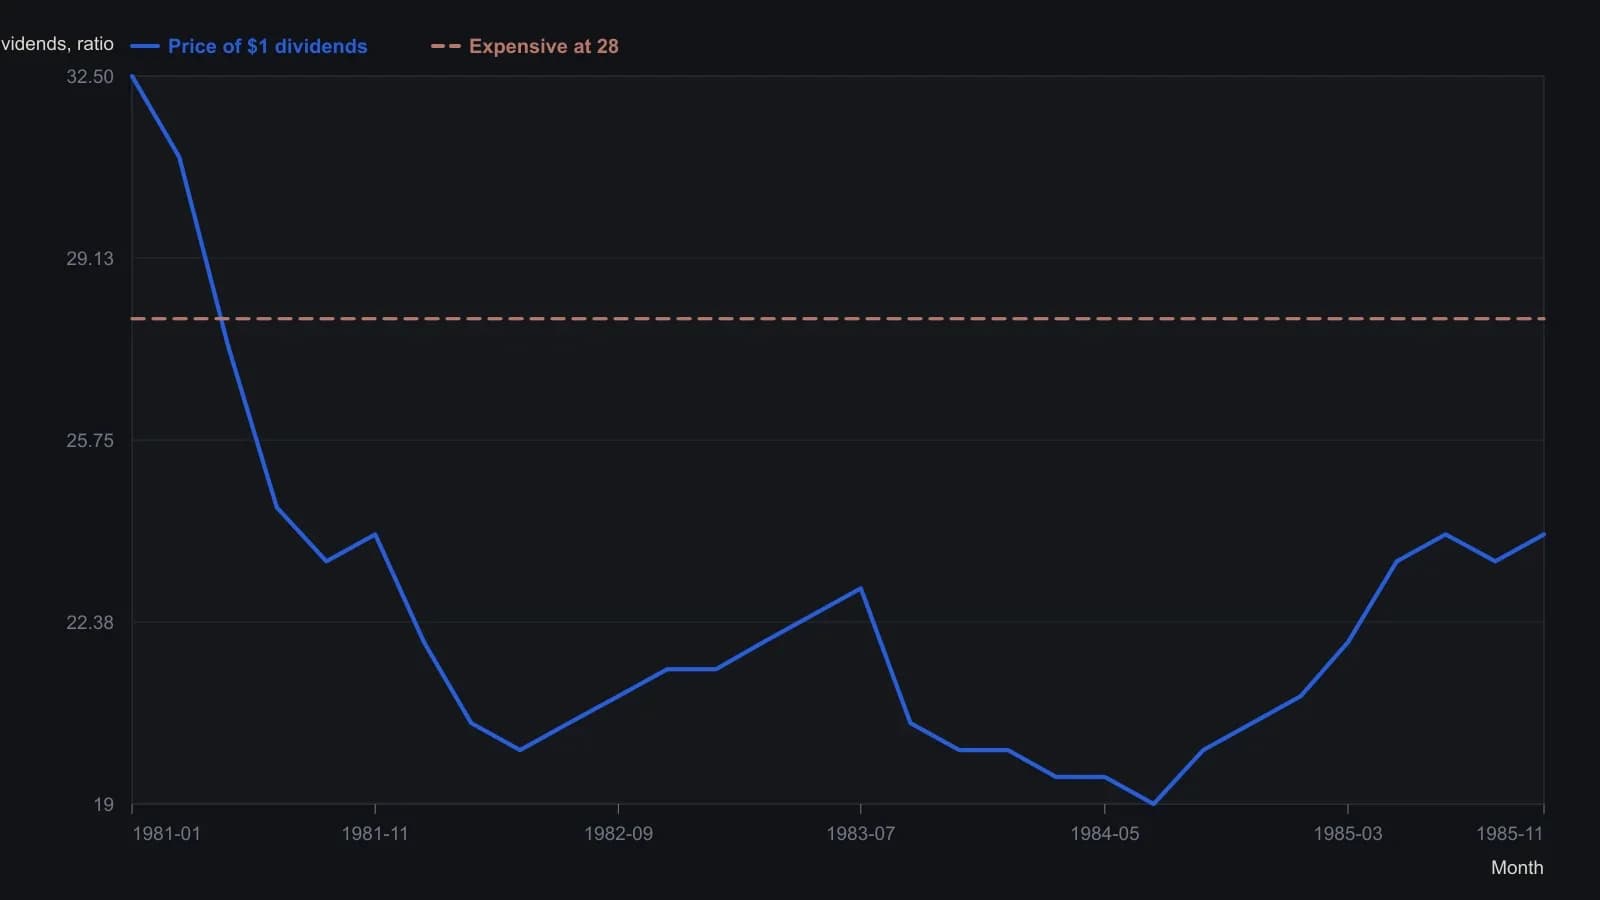Click the dashed orange legend line swatch
The image size is (1600, 900).
446,46
